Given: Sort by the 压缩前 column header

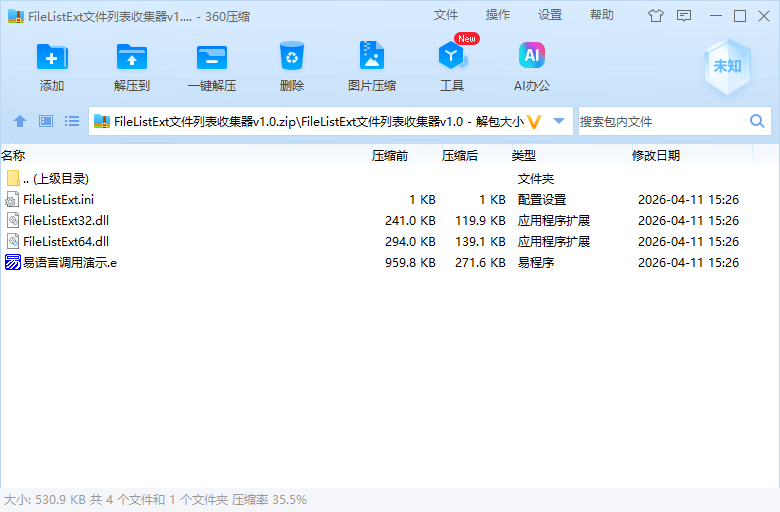Looking at the screenshot, I should (406, 156).
